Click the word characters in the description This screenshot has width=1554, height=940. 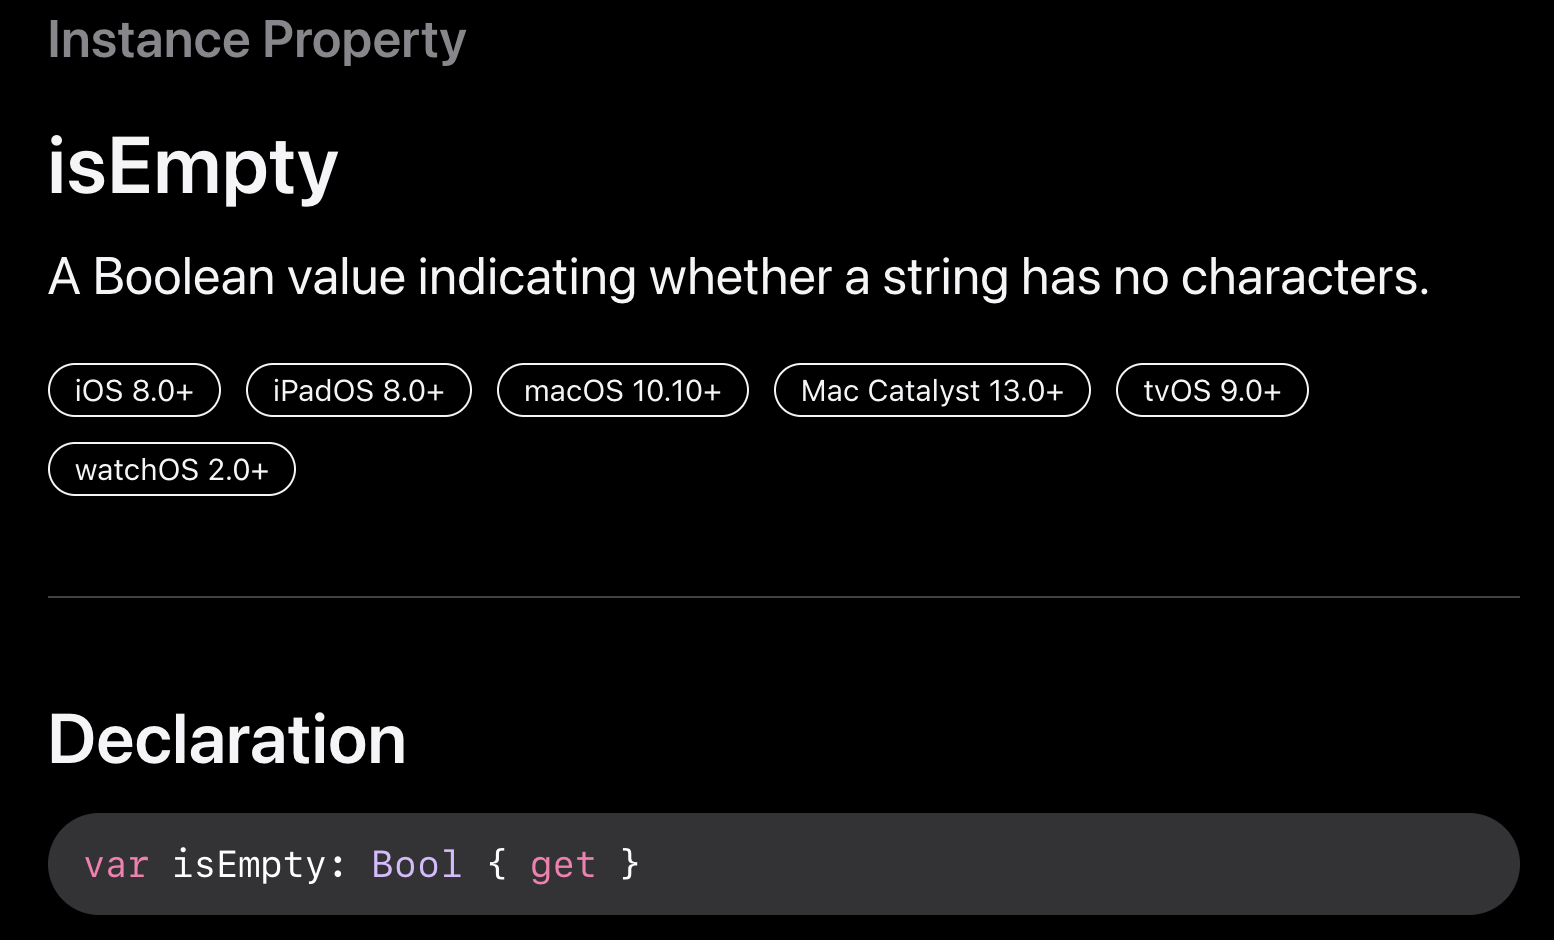coord(1305,277)
